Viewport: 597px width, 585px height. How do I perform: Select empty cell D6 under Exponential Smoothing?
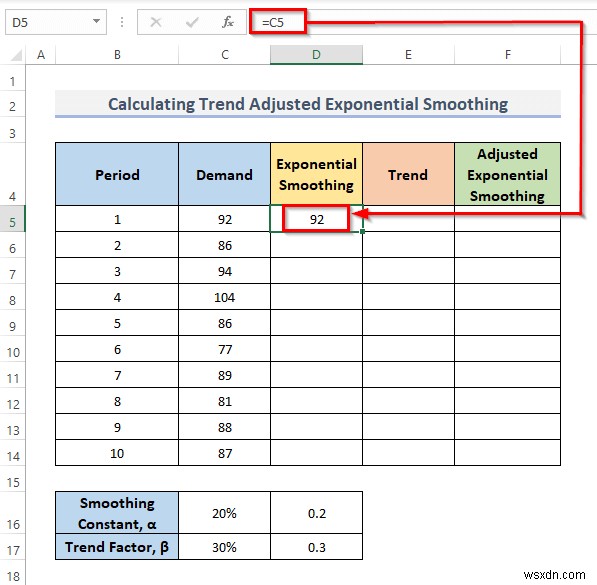coord(316,245)
